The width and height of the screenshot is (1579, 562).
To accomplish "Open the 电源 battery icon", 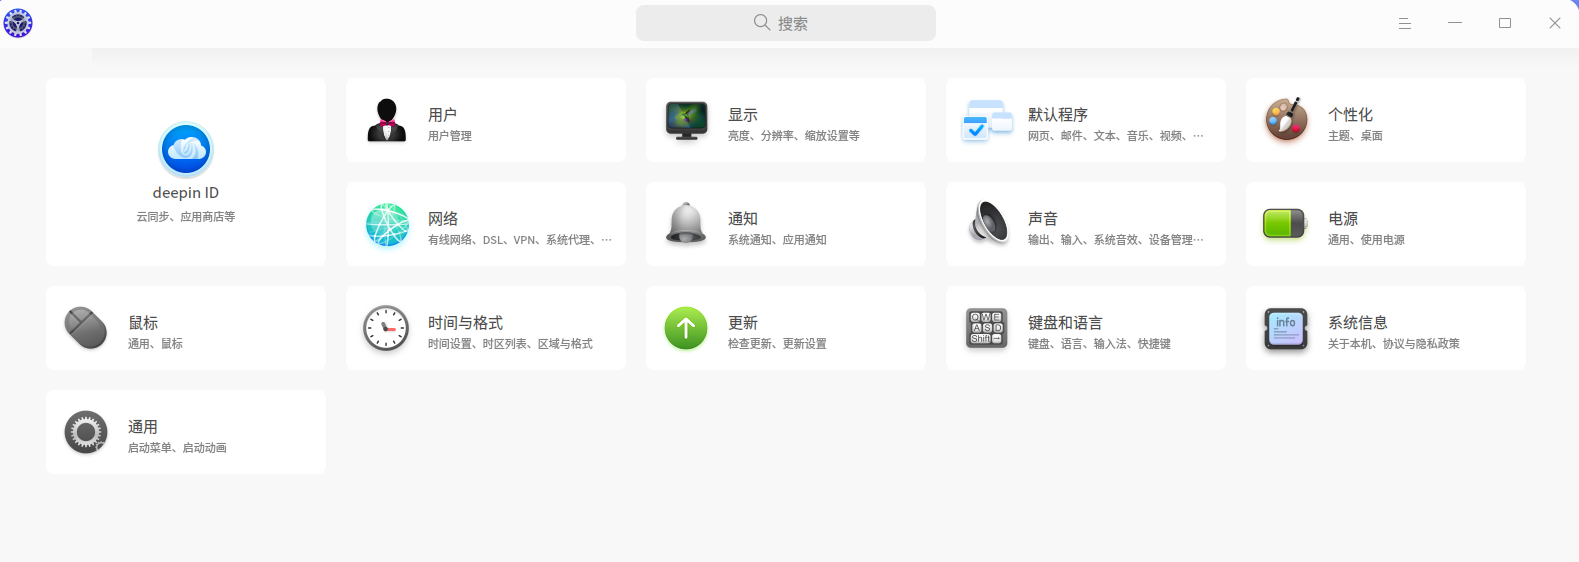I will [1285, 224].
